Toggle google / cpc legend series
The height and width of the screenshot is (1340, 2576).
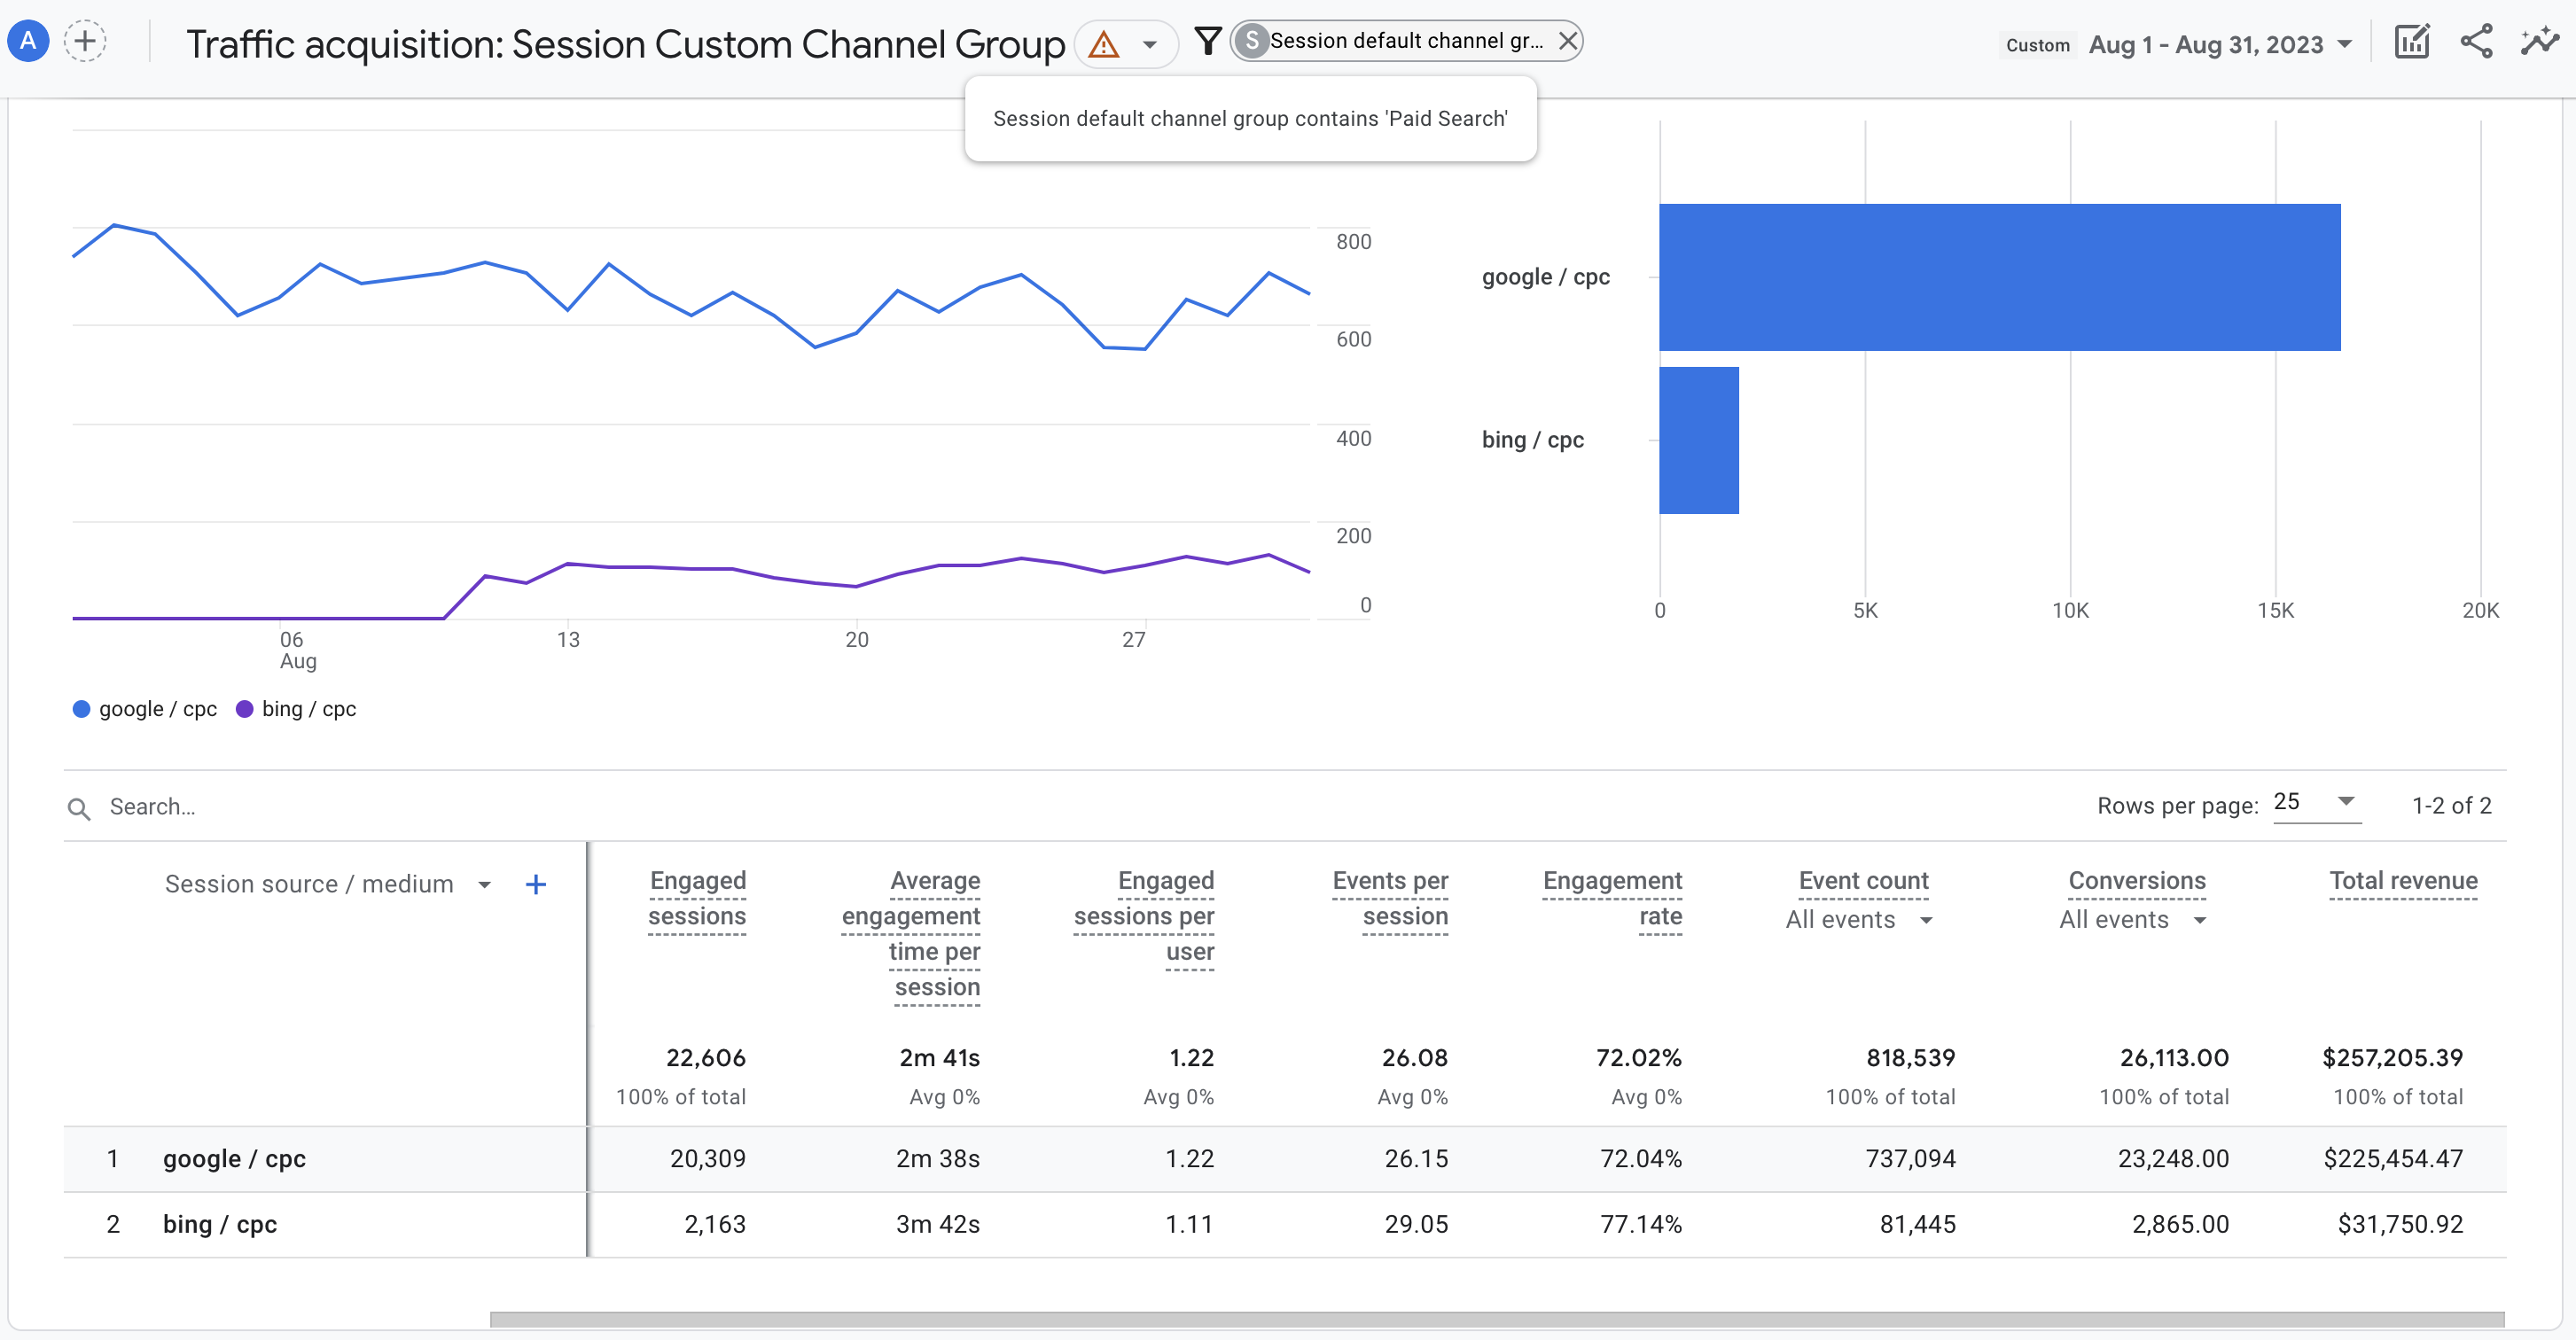(145, 709)
